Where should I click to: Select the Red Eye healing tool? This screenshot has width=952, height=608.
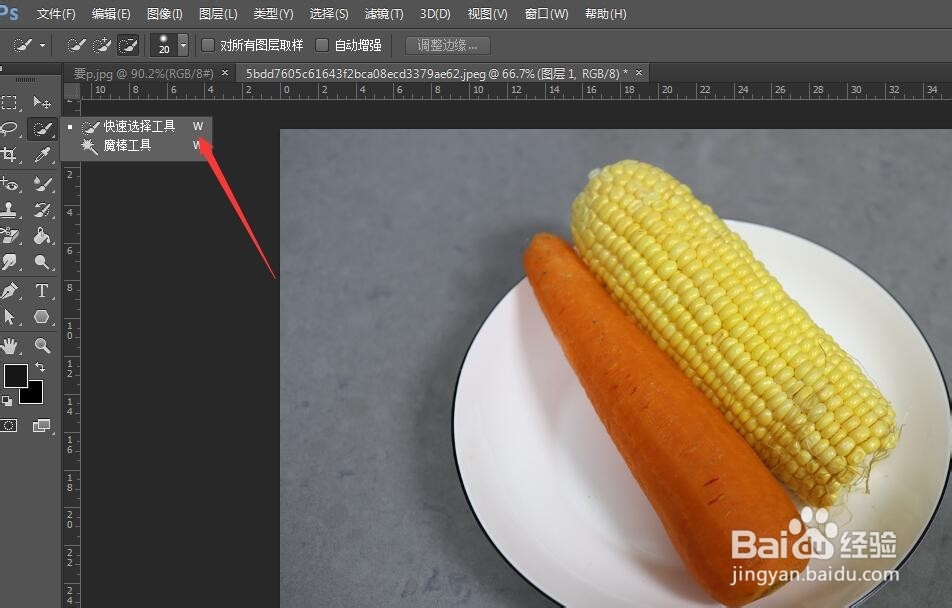point(9,183)
